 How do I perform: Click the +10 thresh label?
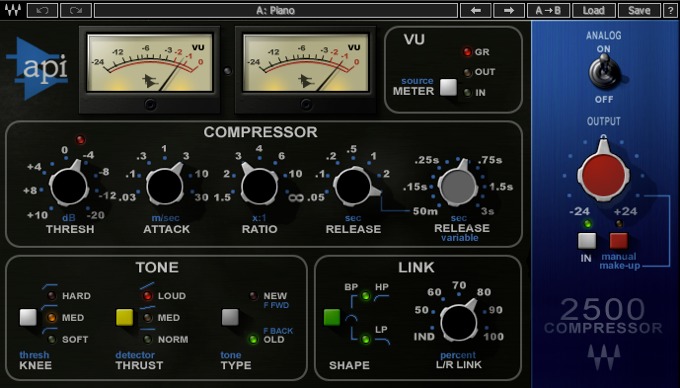point(37,215)
